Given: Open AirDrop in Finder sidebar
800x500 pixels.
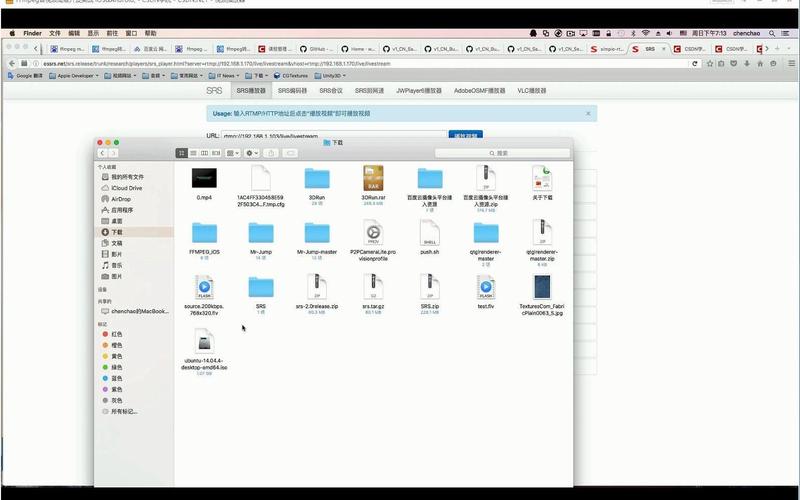Looking at the screenshot, I should click(121, 199).
